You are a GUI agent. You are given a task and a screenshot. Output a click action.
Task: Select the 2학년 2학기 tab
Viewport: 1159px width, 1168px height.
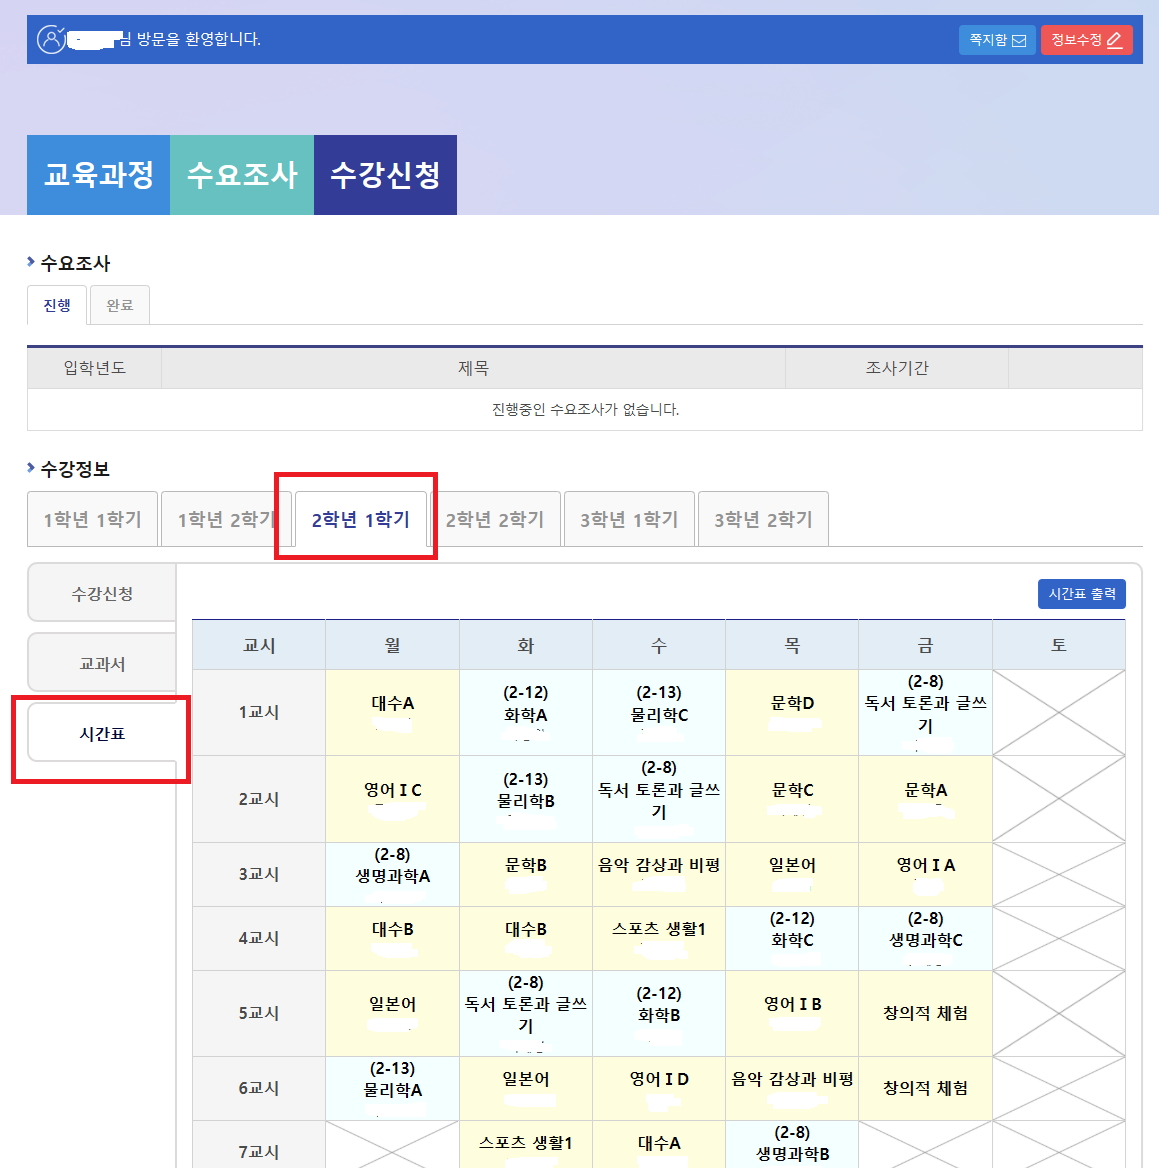pyautogui.click(x=495, y=519)
